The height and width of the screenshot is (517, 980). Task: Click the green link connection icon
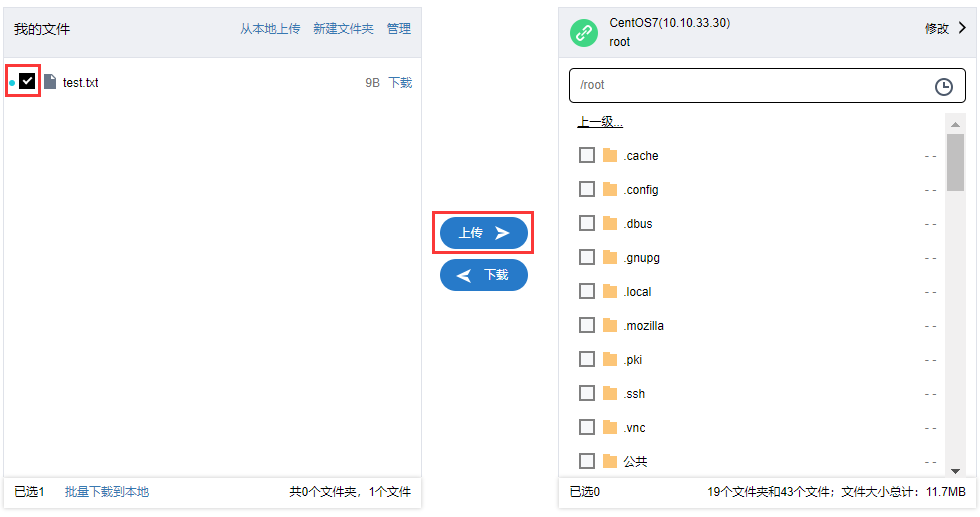coord(584,33)
